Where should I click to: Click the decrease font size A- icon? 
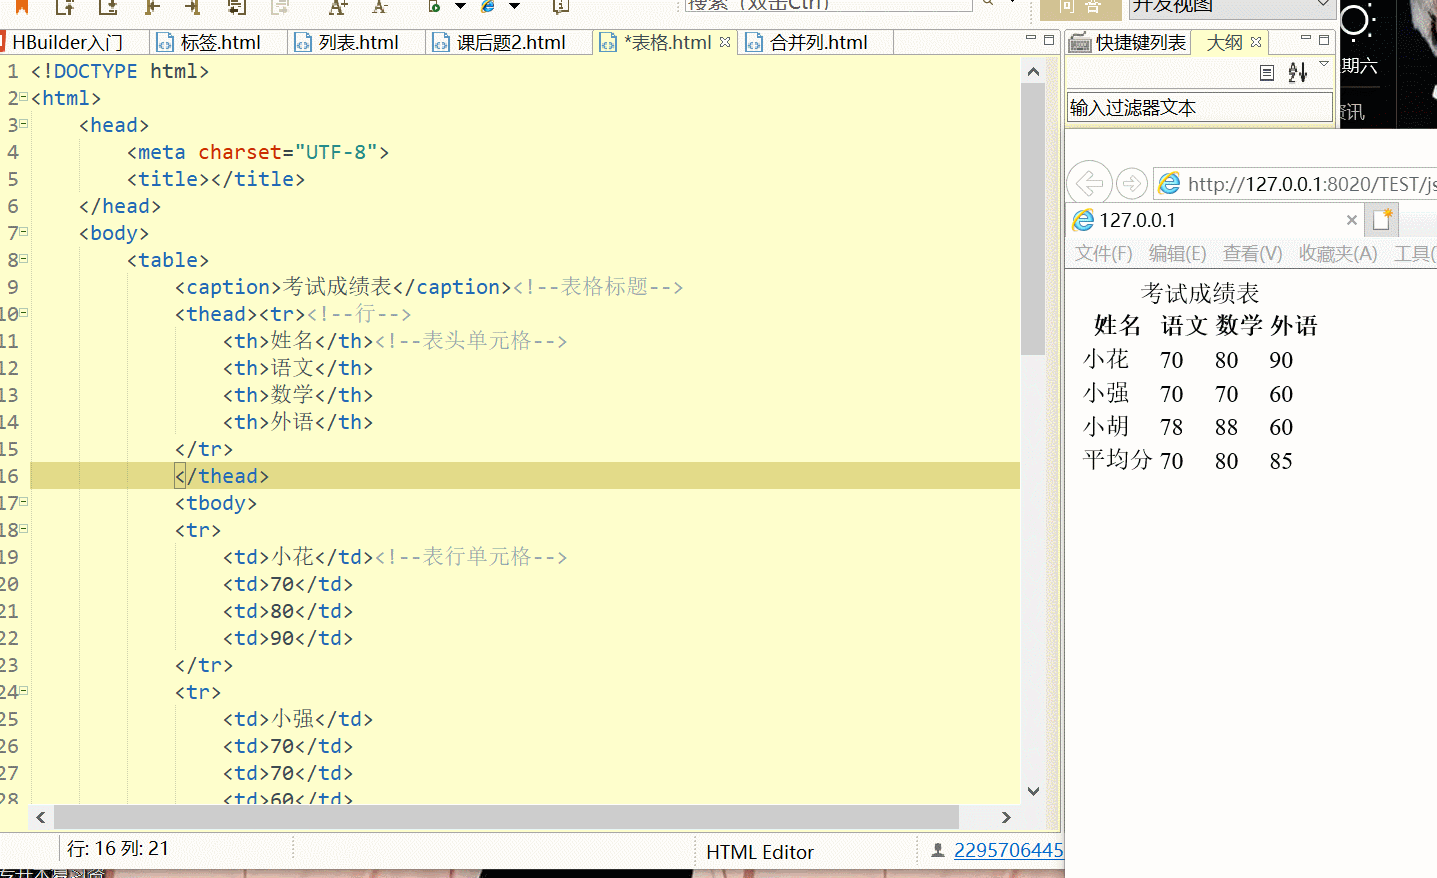(380, 7)
